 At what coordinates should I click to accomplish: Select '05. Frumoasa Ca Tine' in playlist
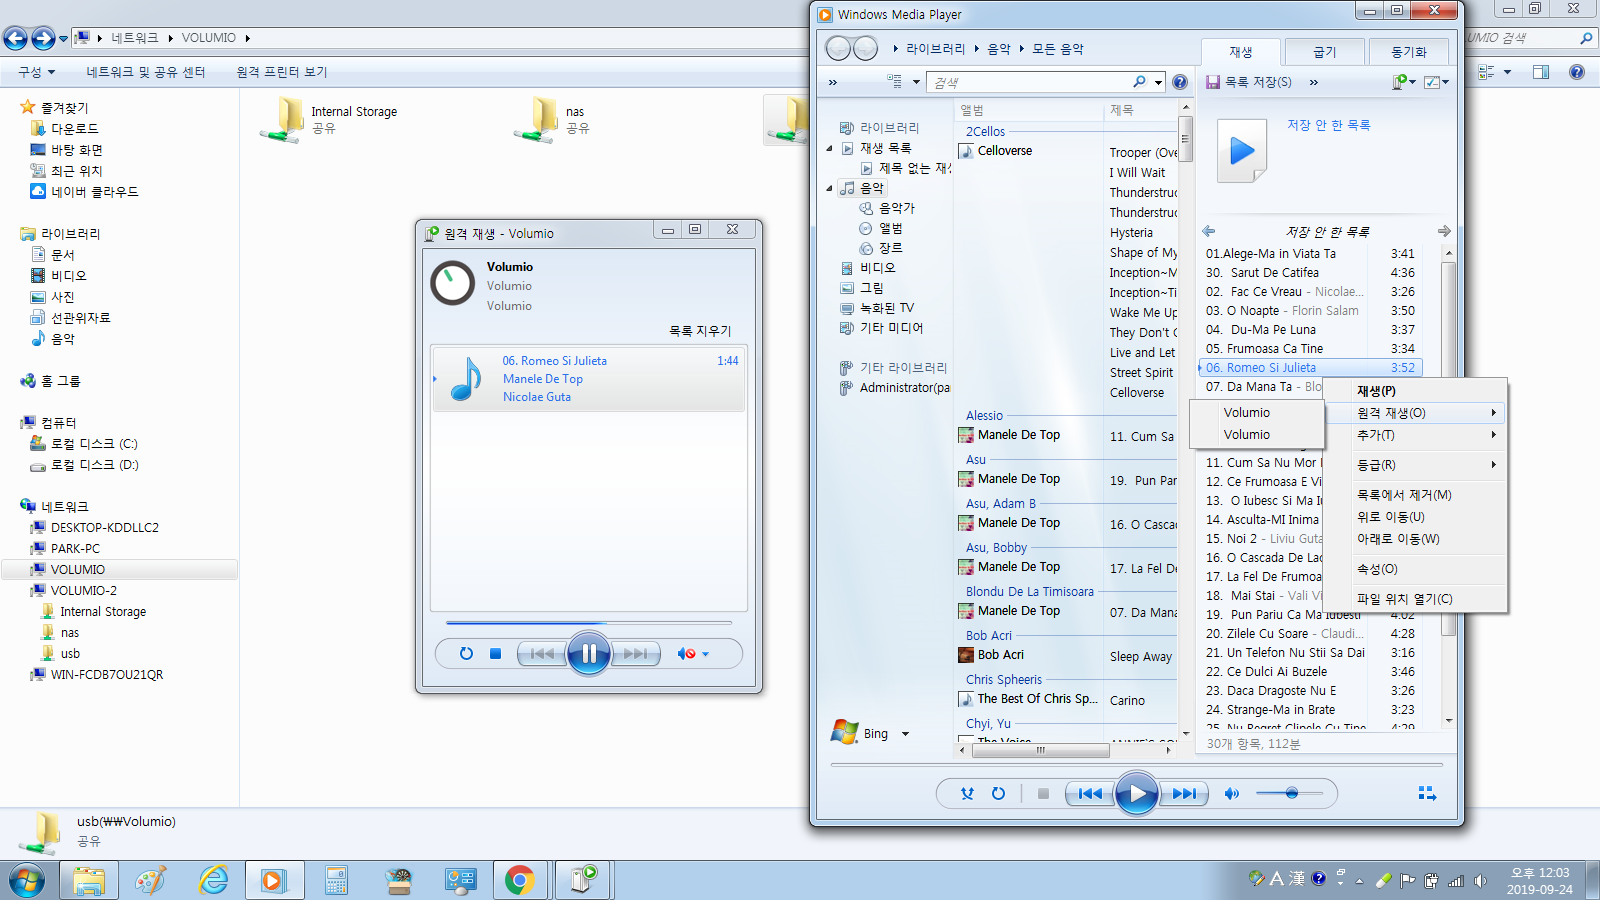(x=1310, y=349)
